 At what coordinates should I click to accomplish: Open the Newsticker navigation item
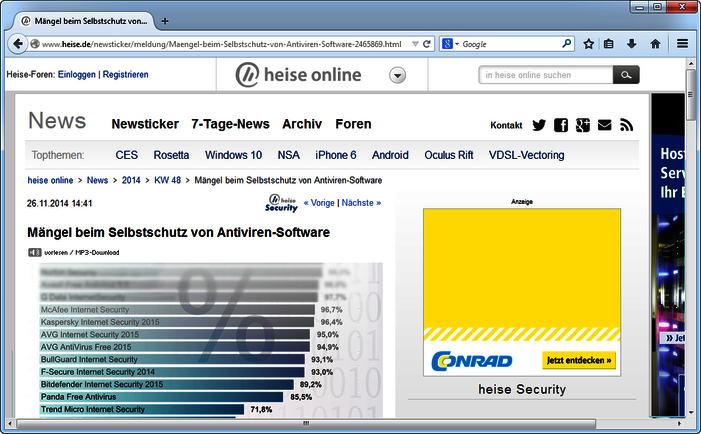pos(145,124)
